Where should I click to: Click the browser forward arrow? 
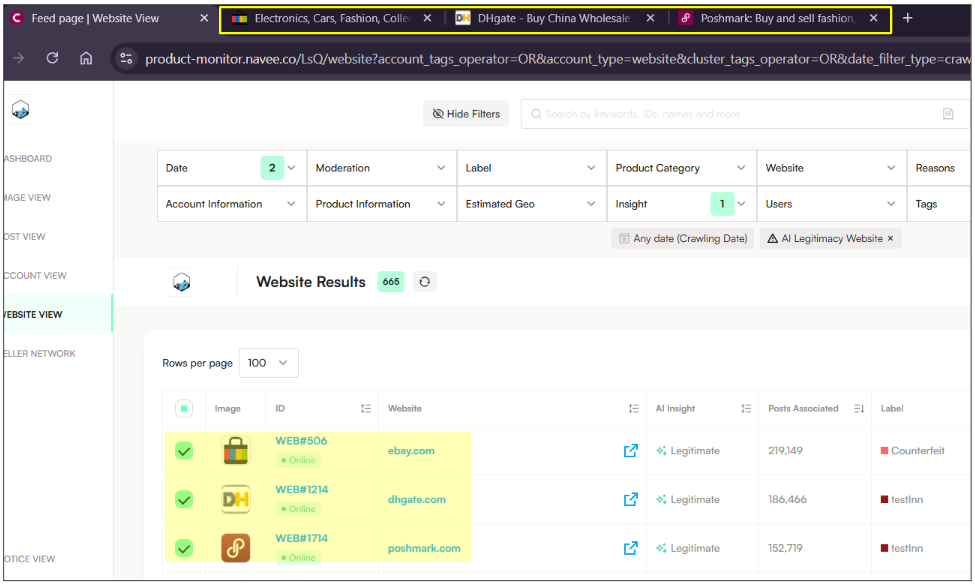(x=19, y=58)
